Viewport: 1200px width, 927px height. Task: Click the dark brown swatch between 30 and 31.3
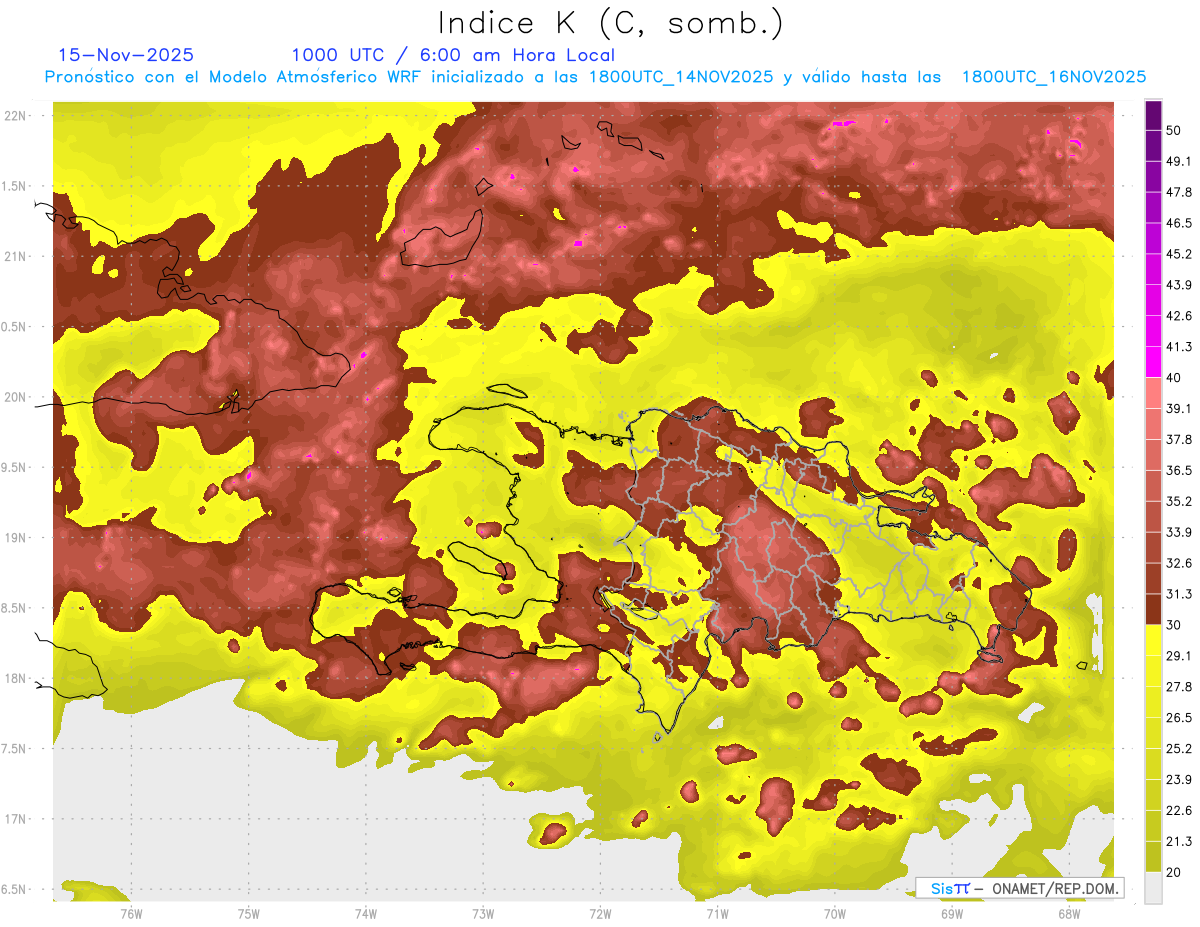click(x=1153, y=609)
